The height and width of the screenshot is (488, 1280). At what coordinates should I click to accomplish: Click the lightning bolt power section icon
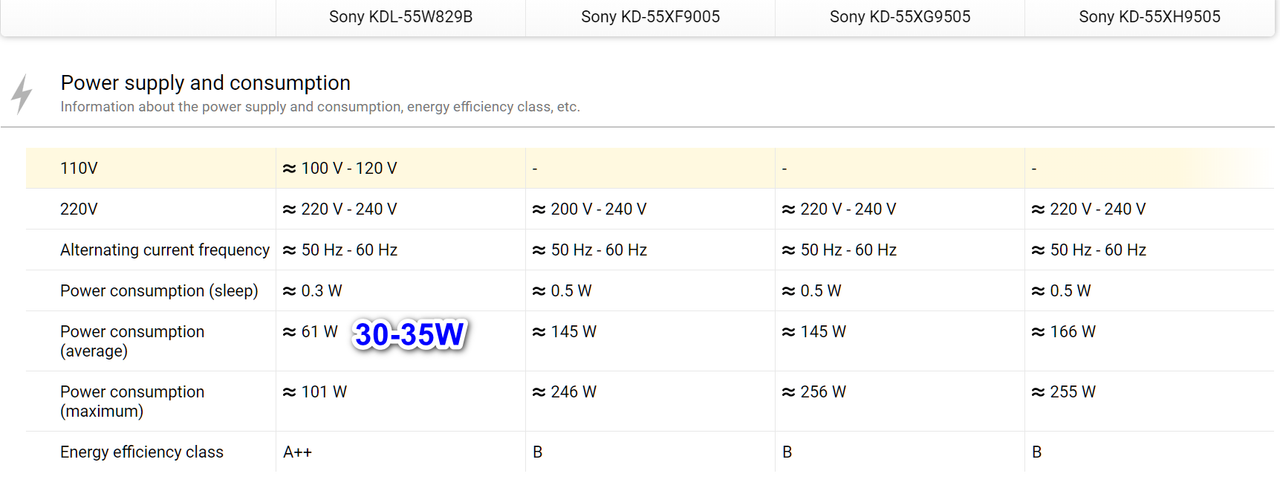(x=21, y=94)
